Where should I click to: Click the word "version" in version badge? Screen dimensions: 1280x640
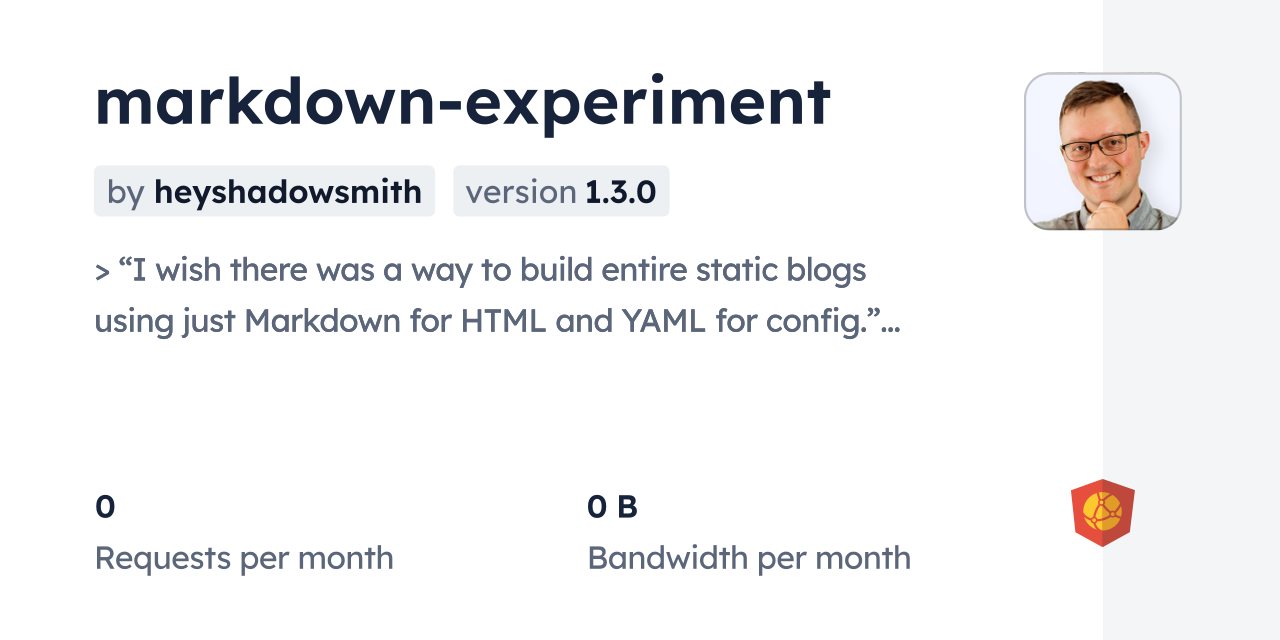(520, 192)
